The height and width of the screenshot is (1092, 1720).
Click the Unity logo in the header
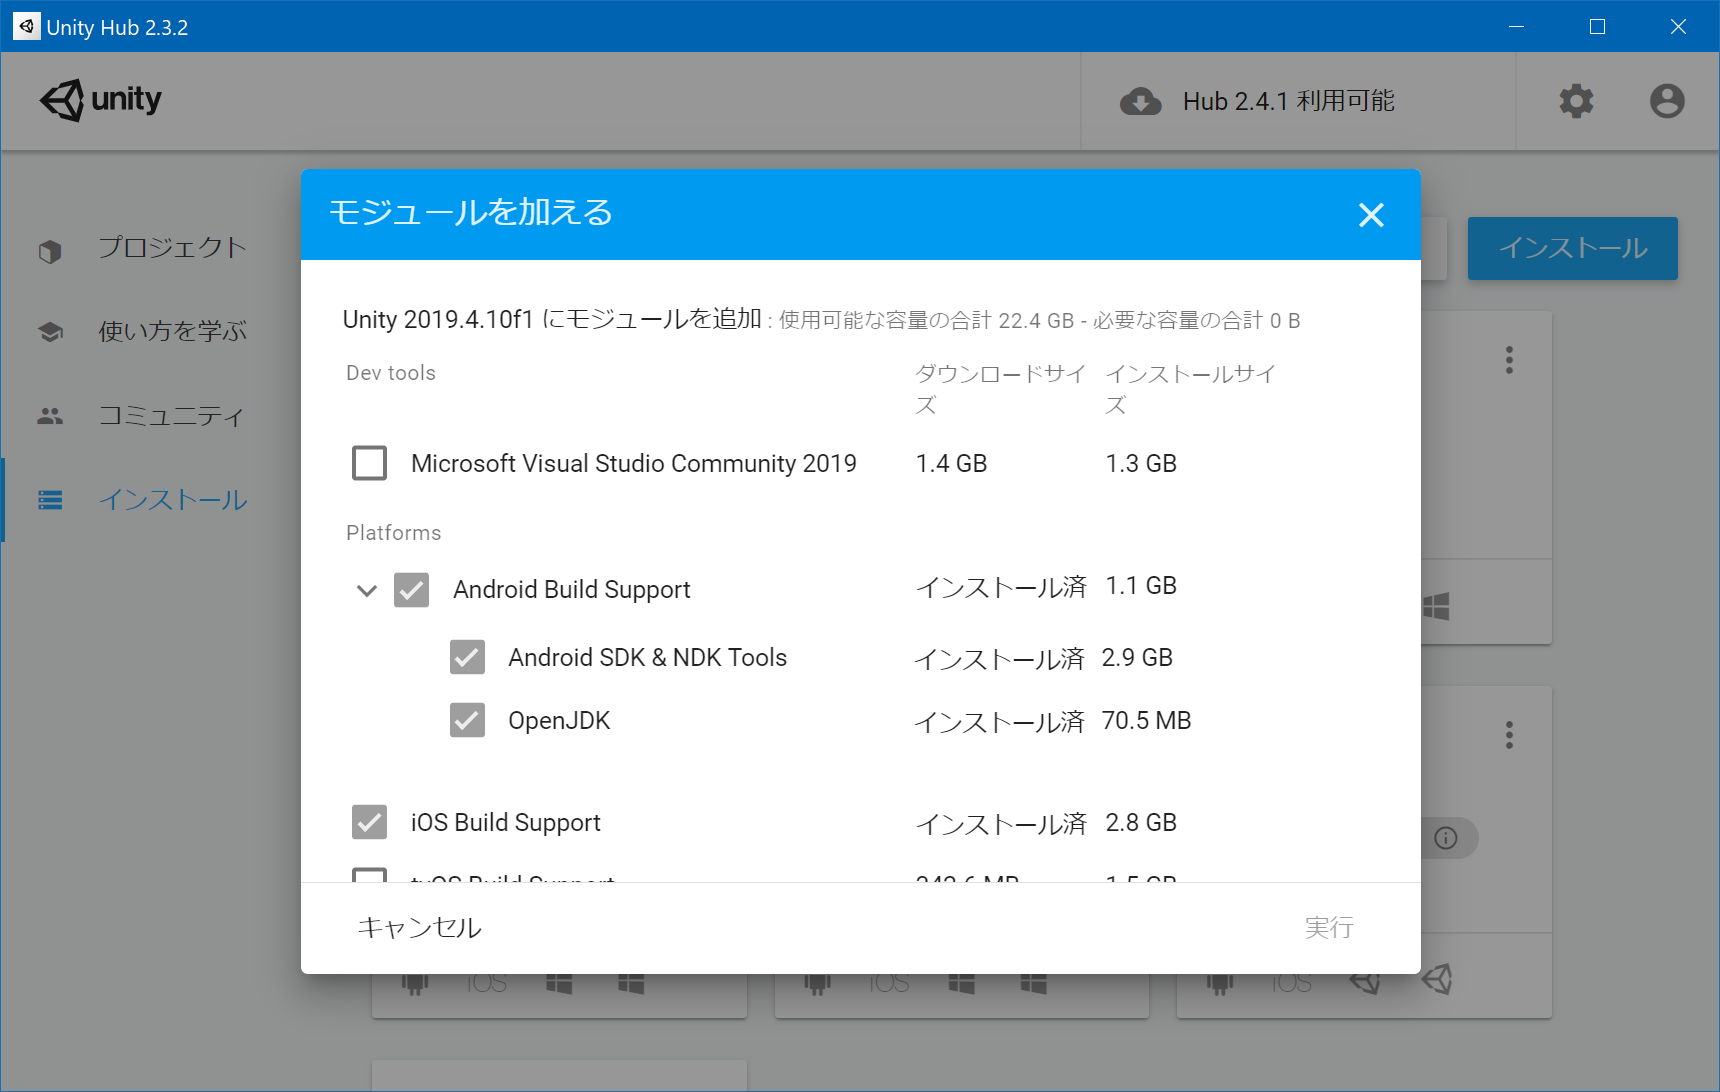(x=101, y=100)
